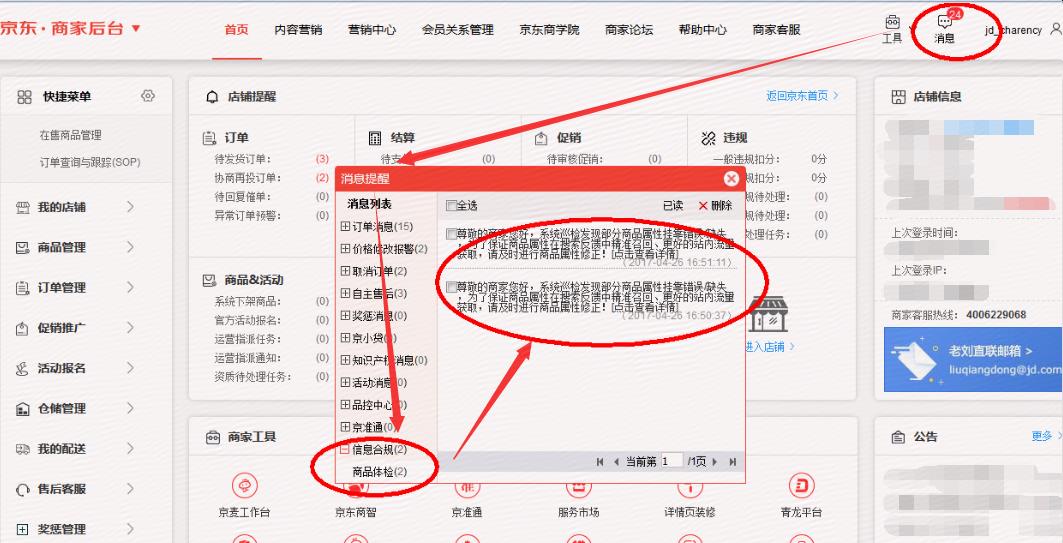The height and width of the screenshot is (543, 1063).
Task: Select 商品体检(2) under 信息合规
Action: (x=380, y=471)
